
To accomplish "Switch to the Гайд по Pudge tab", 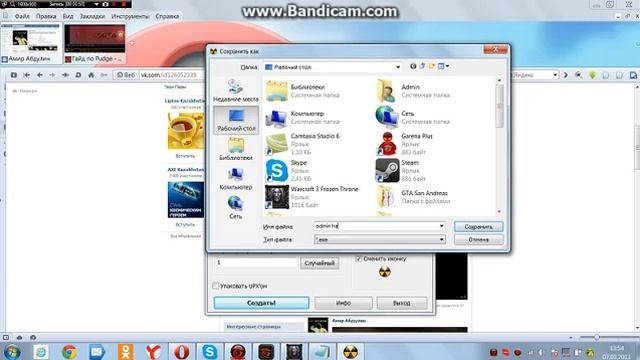I will coord(94,43).
